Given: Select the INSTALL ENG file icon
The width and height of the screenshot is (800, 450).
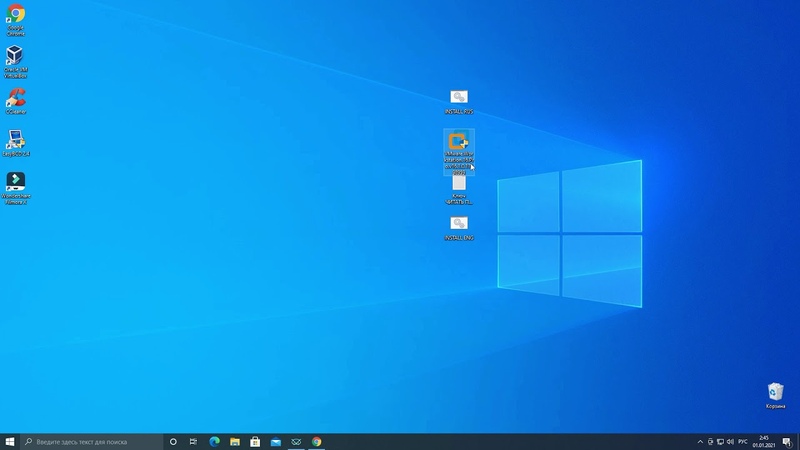Looking at the screenshot, I should click(x=459, y=228).
